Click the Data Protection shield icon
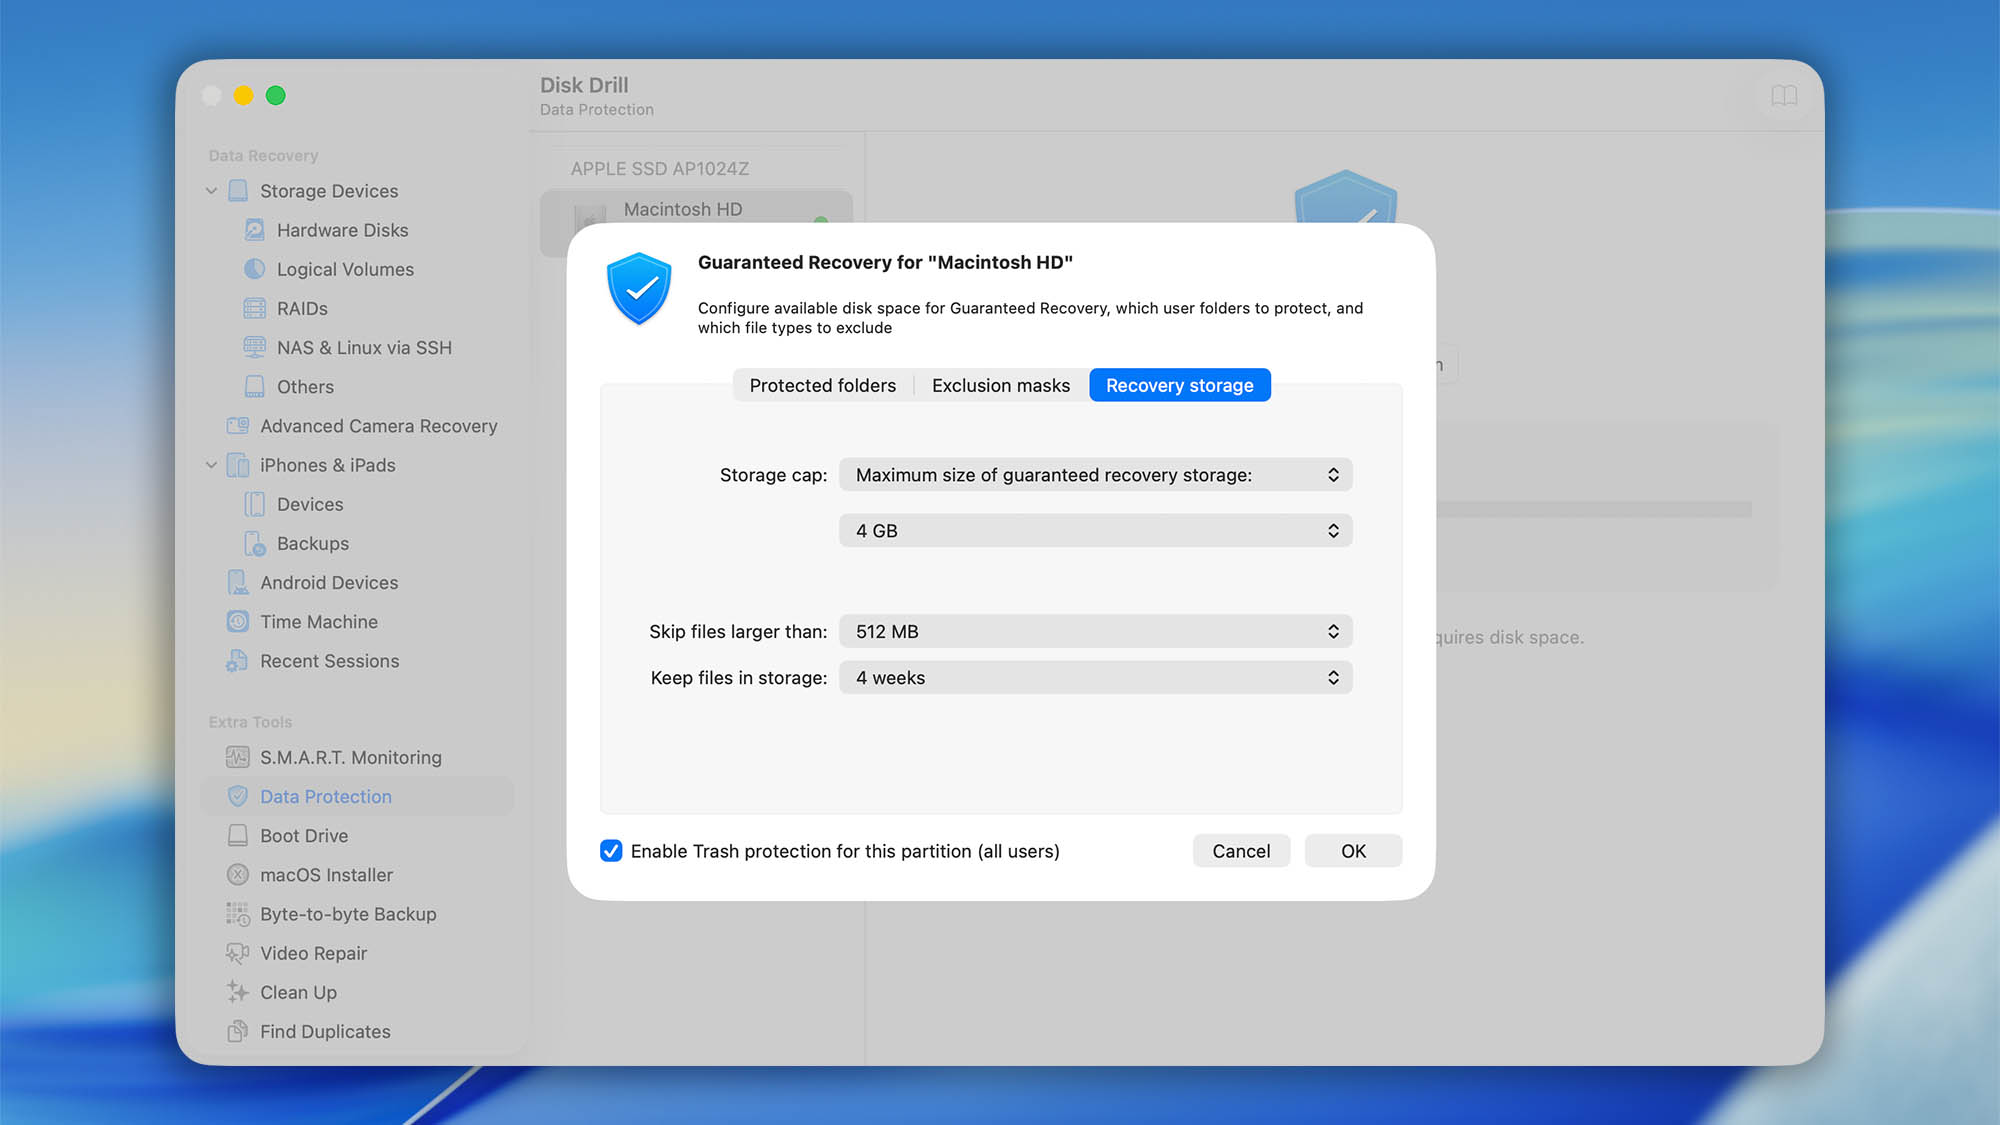This screenshot has width=2000, height=1125. pos(238,796)
